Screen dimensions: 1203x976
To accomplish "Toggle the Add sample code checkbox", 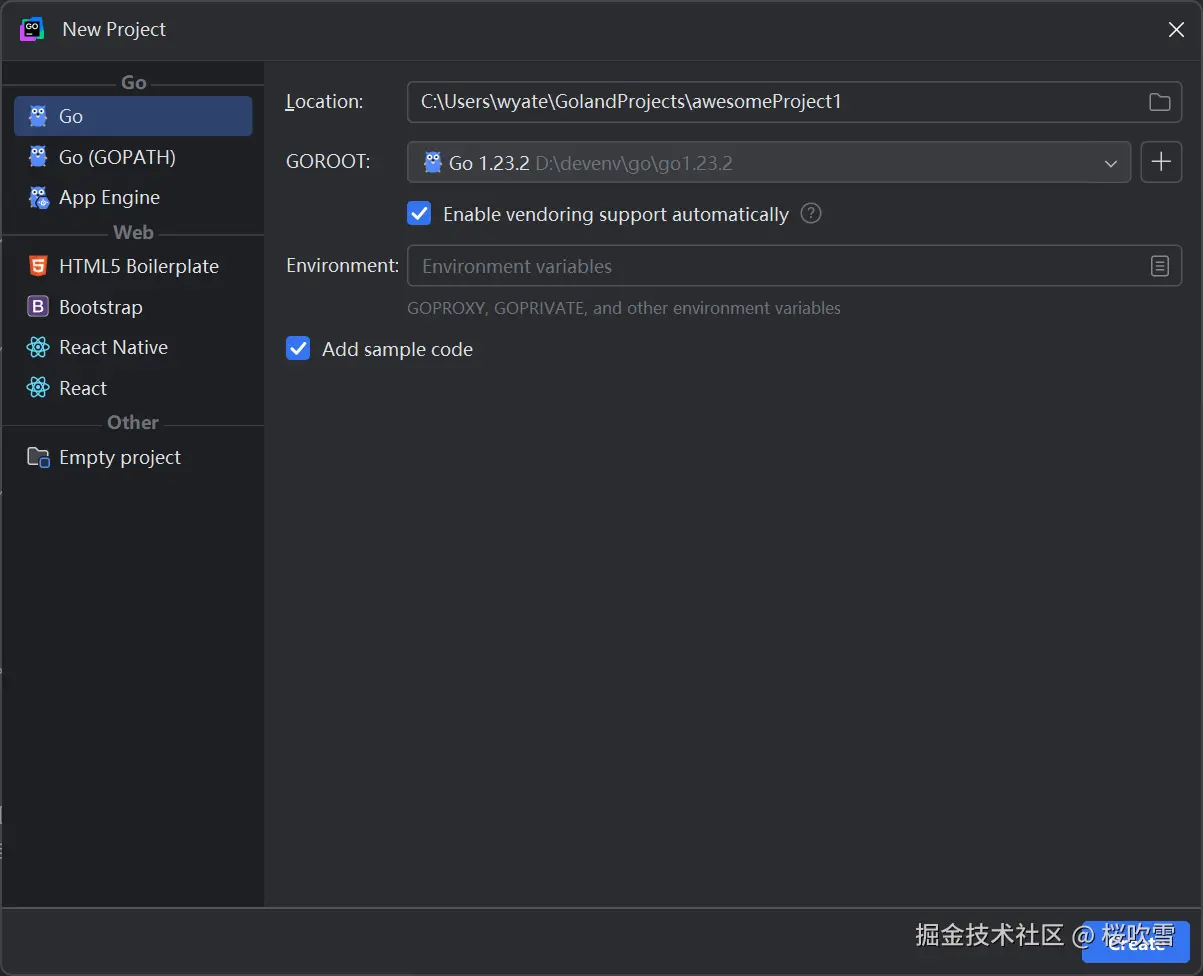I will tap(298, 349).
